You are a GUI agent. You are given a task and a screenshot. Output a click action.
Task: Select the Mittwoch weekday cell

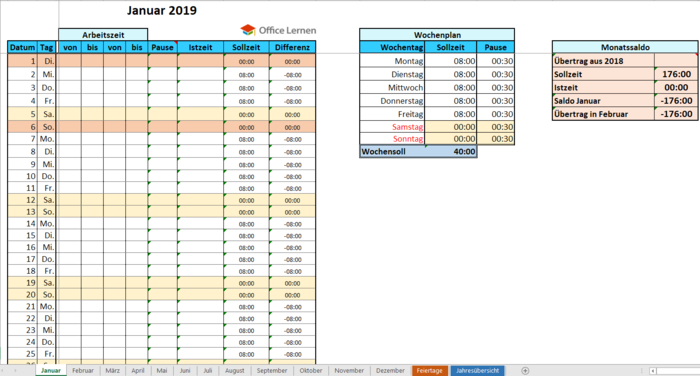tap(392, 88)
